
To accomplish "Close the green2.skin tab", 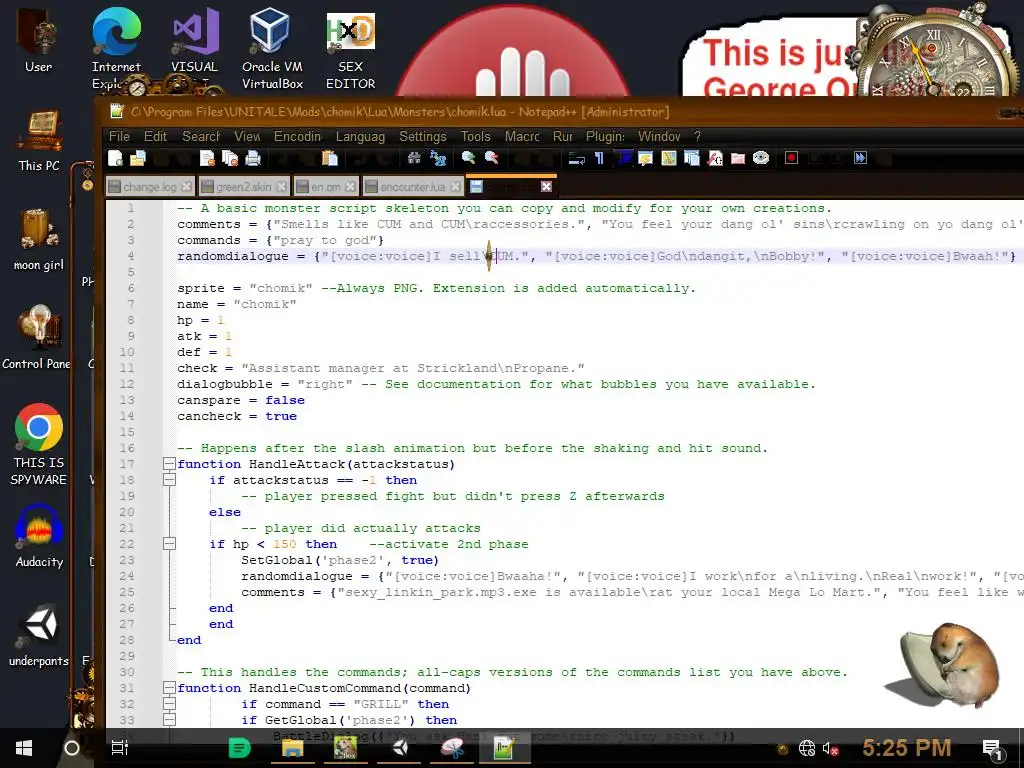I will pos(281,187).
